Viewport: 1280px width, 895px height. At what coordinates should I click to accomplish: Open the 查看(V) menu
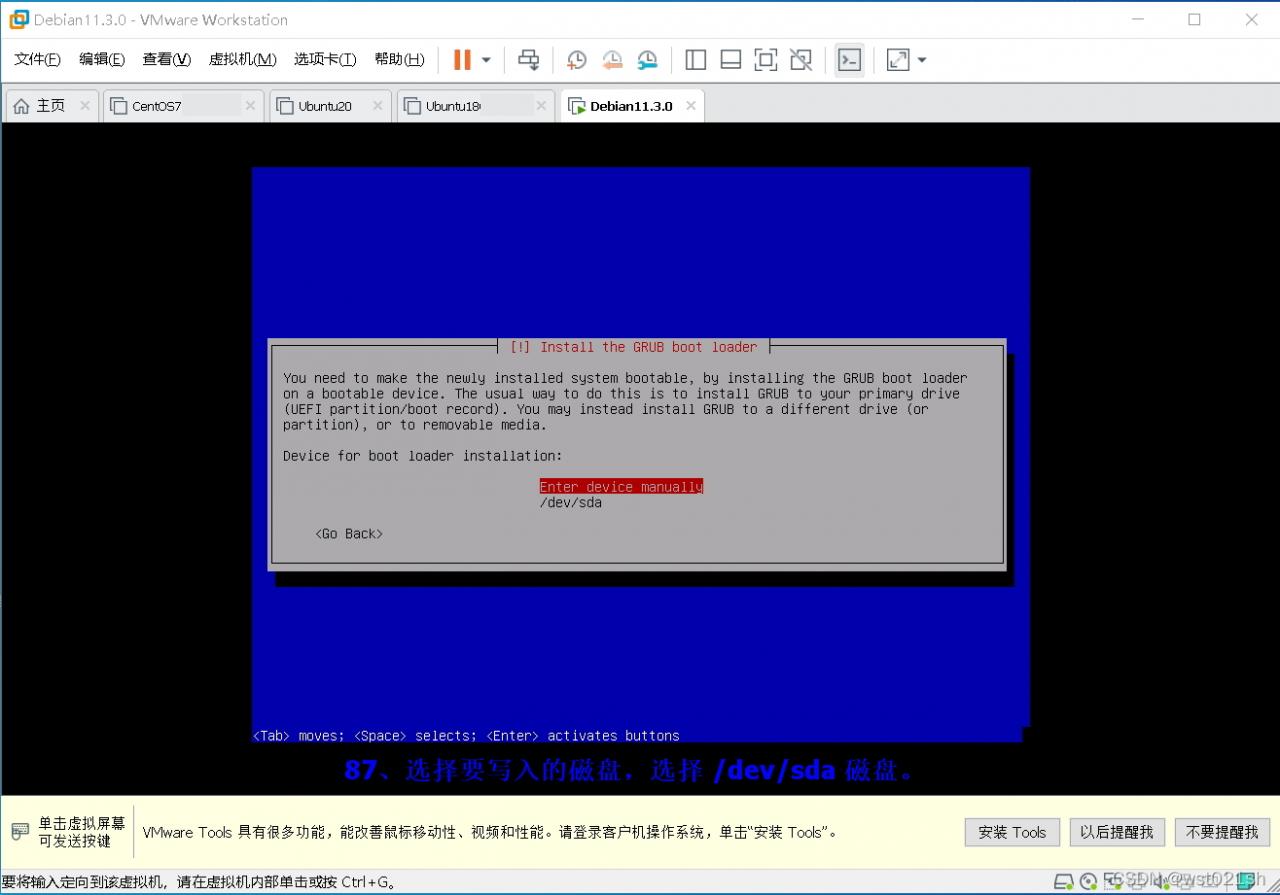167,60
